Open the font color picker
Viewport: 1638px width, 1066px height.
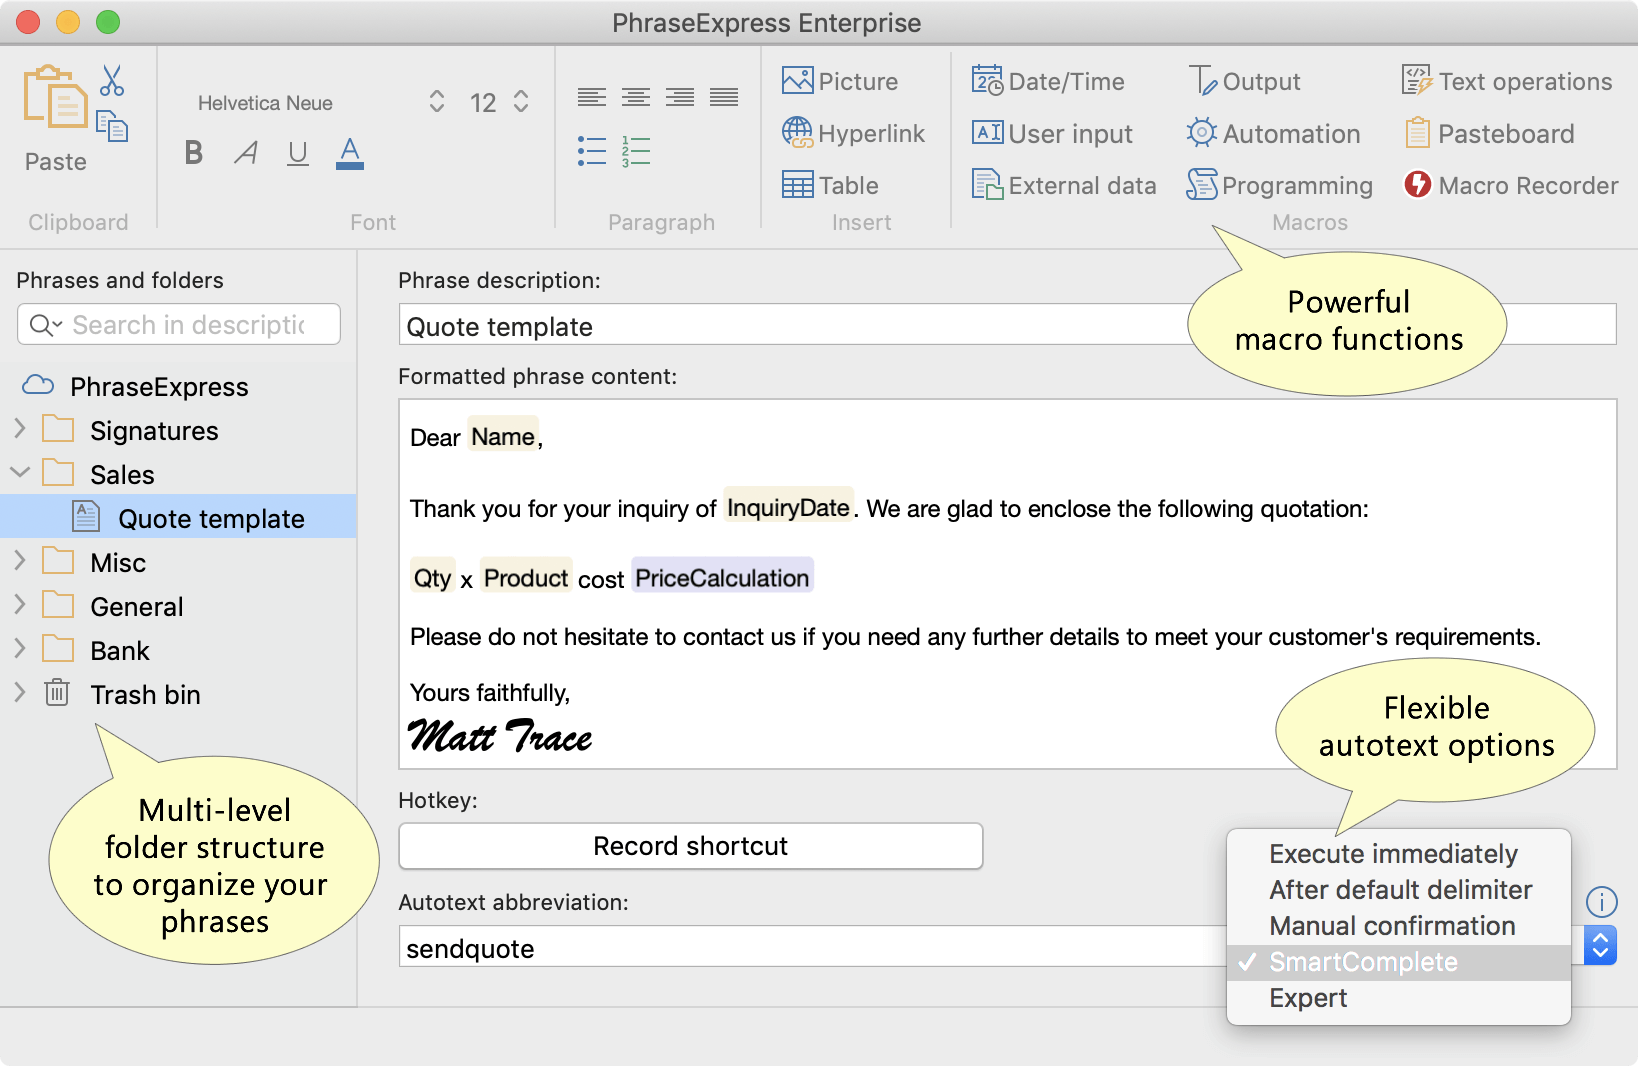[350, 152]
